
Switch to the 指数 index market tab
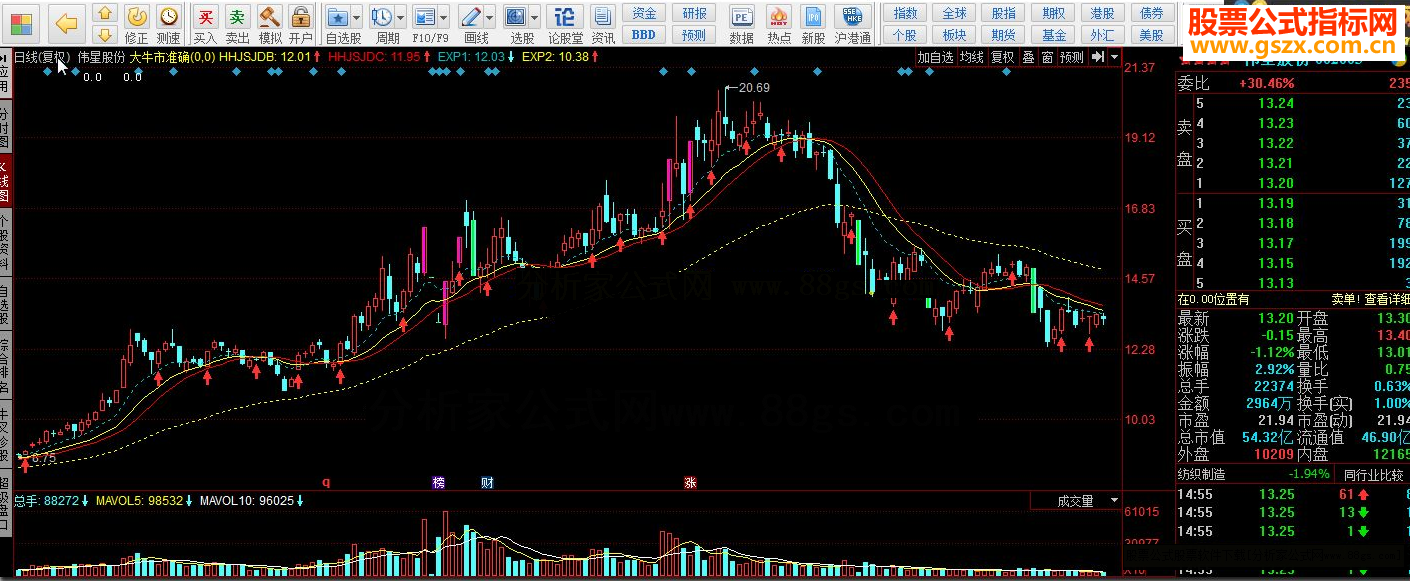coord(905,13)
